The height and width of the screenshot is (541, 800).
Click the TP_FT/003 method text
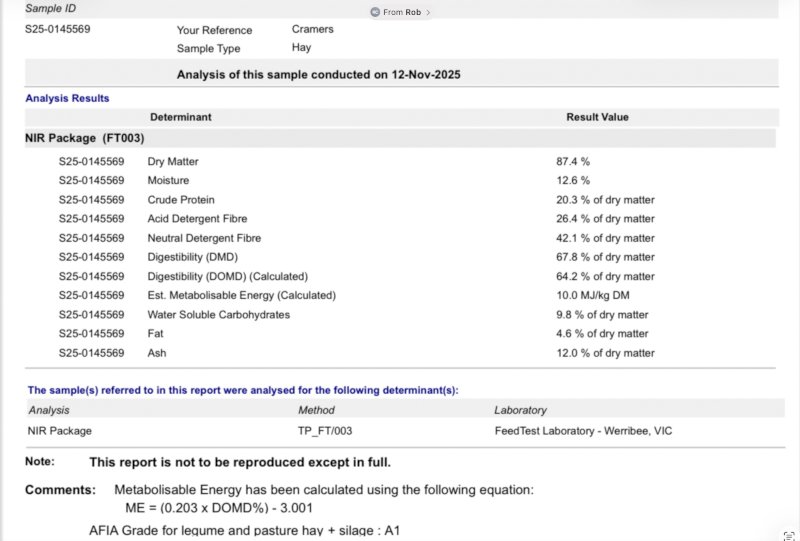(x=325, y=431)
